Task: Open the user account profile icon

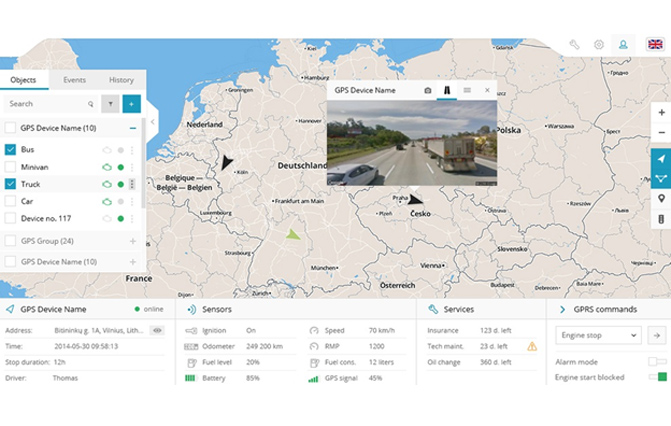Action: click(x=624, y=45)
